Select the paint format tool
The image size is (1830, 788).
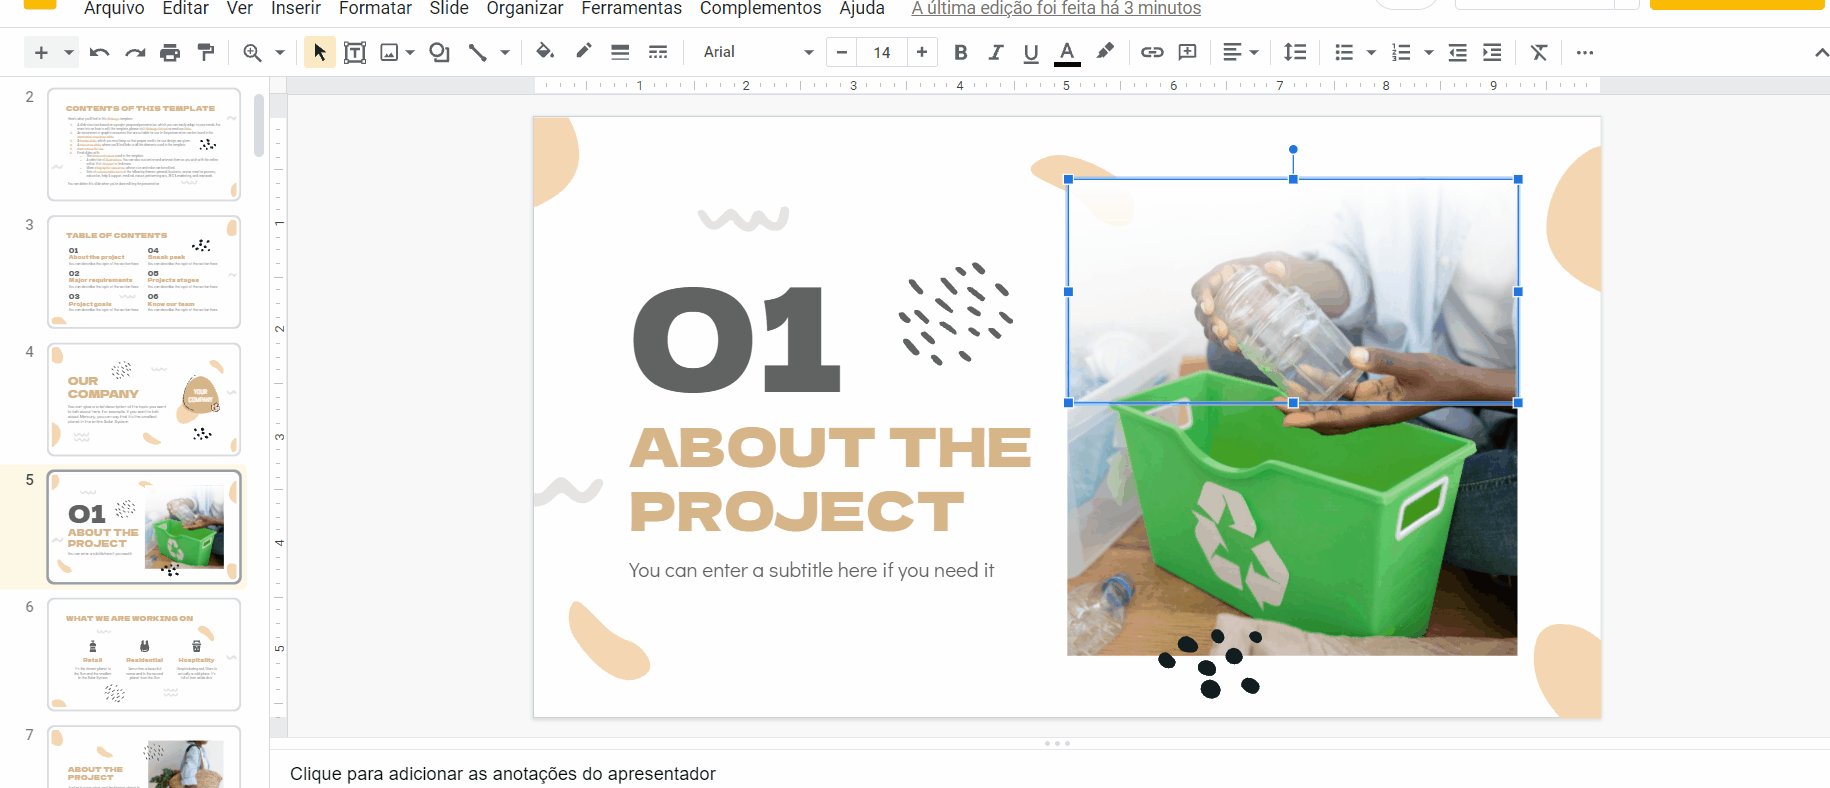206,52
